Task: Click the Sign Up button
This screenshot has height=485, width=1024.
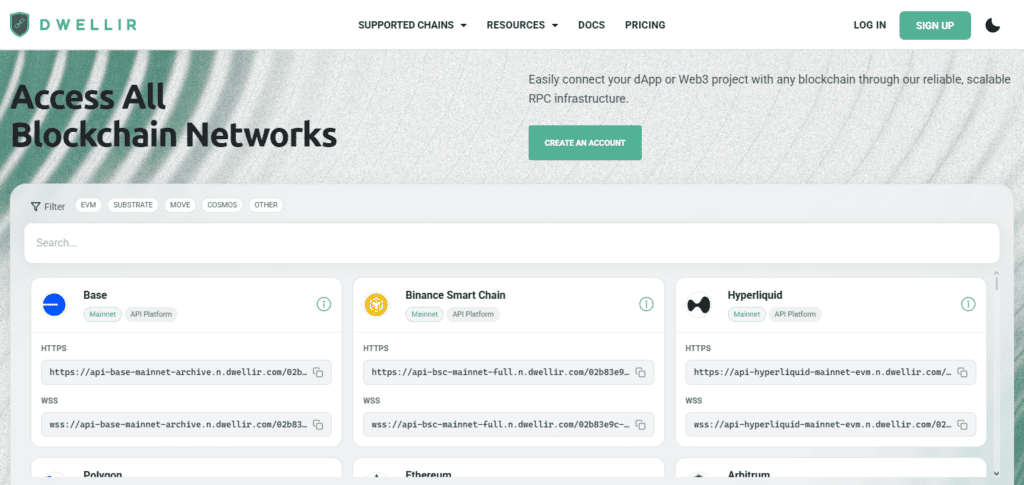Action: [935, 25]
